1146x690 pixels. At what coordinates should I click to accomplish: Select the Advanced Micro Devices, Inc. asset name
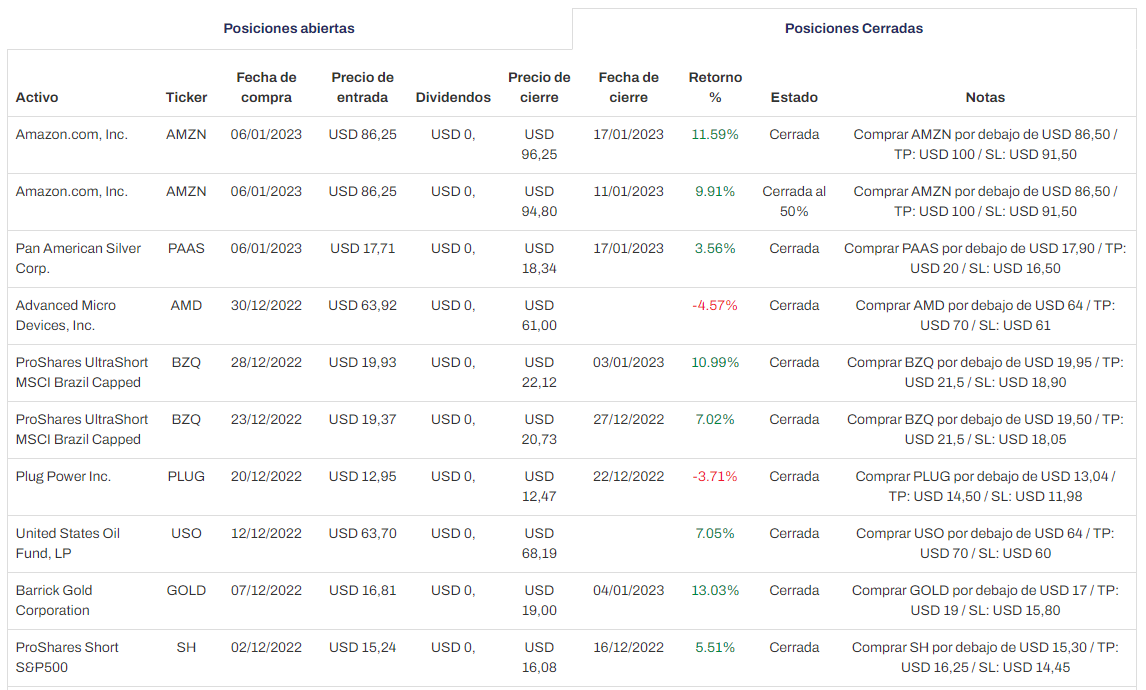tap(66, 316)
